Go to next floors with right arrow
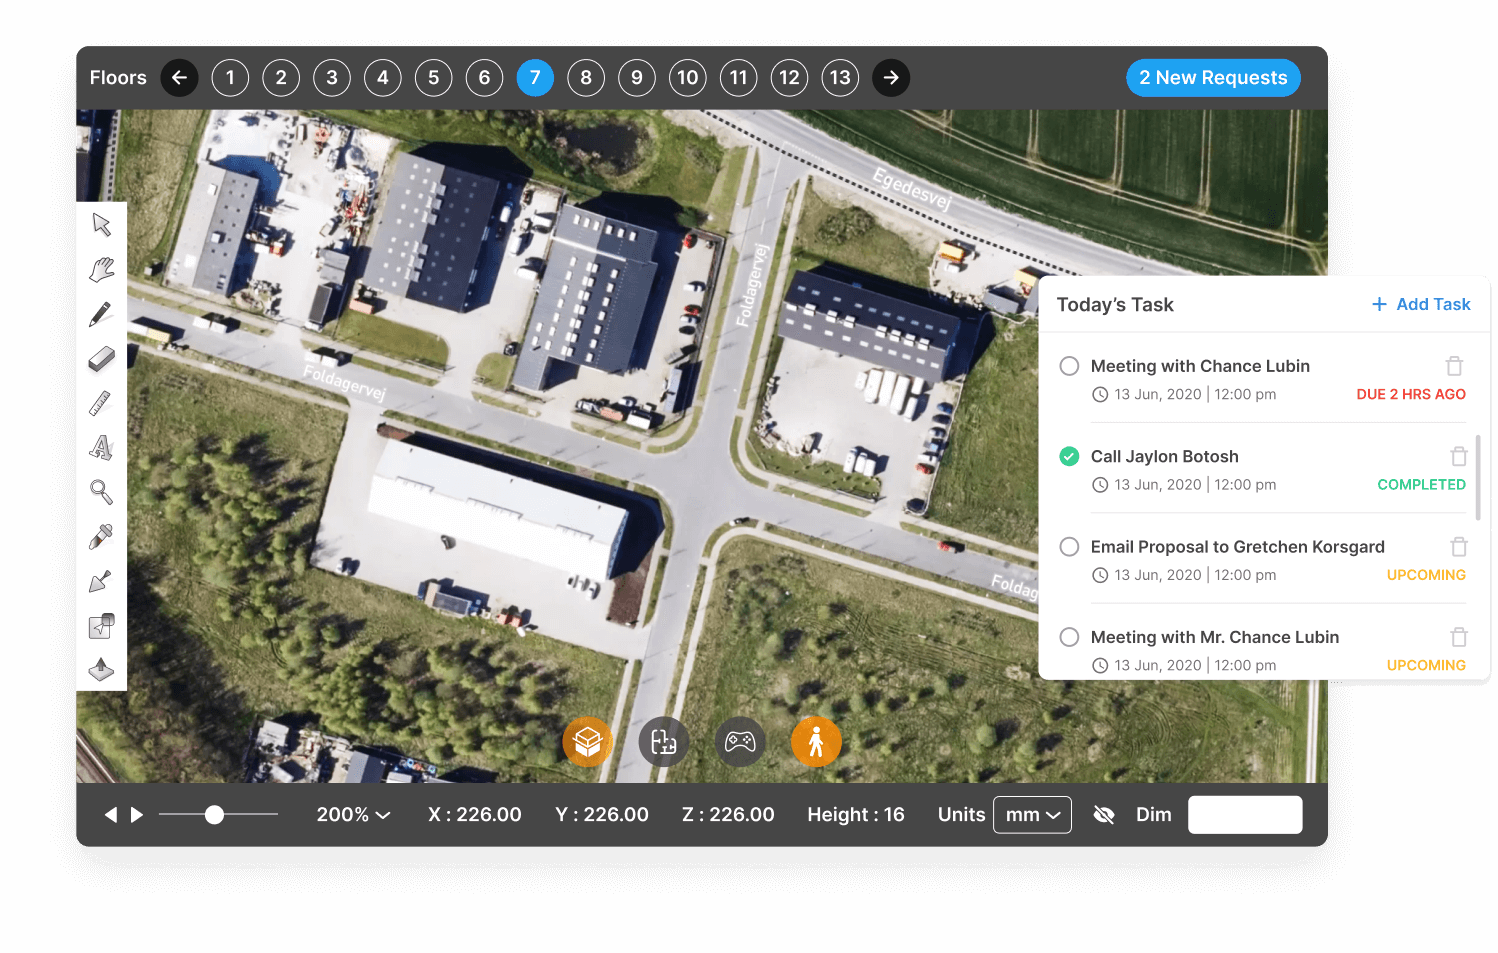This screenshot has height=953, width=1498. click(x=891, y=78)
